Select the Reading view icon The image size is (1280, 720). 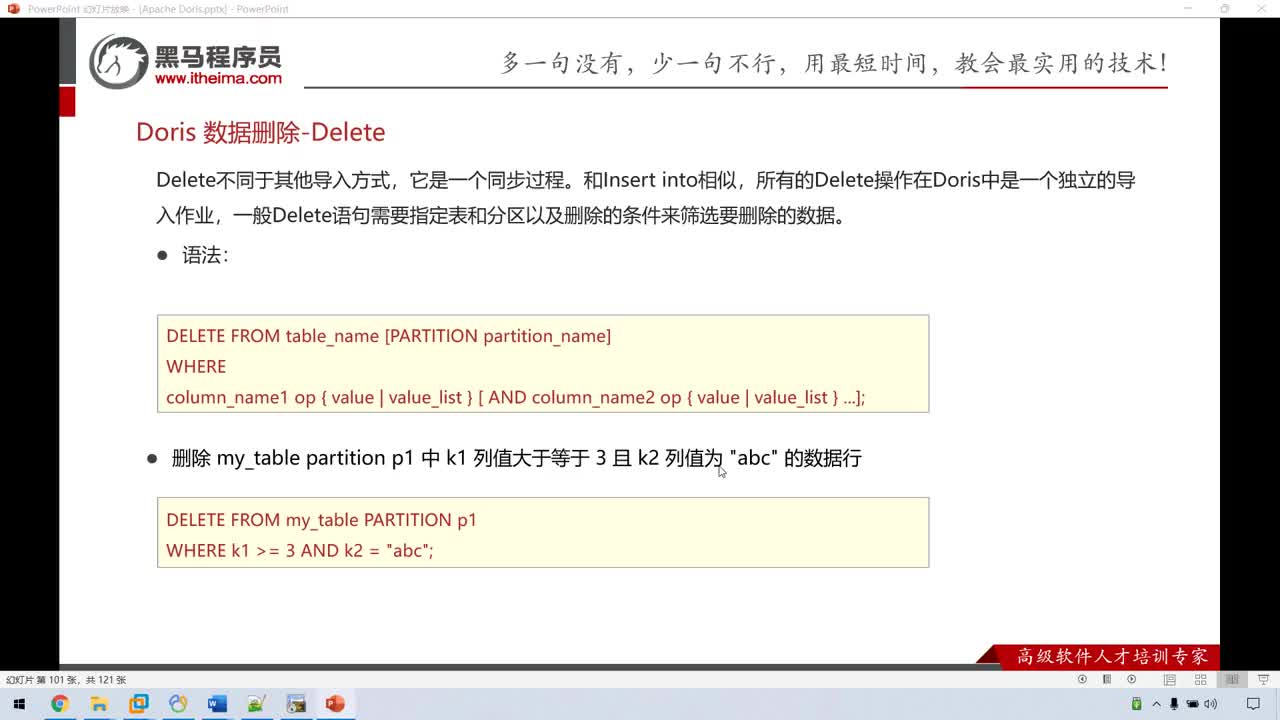(1232, 679)
